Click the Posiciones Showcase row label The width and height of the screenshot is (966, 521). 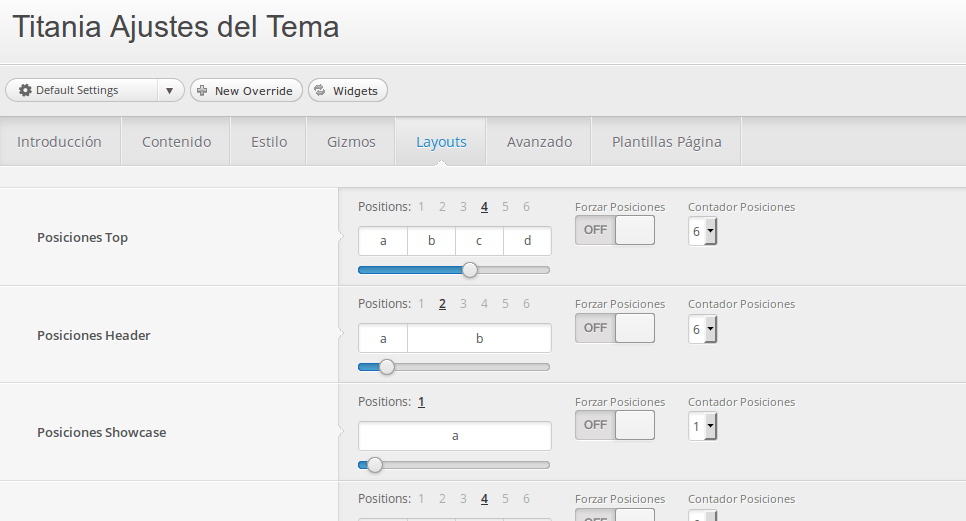102,432
